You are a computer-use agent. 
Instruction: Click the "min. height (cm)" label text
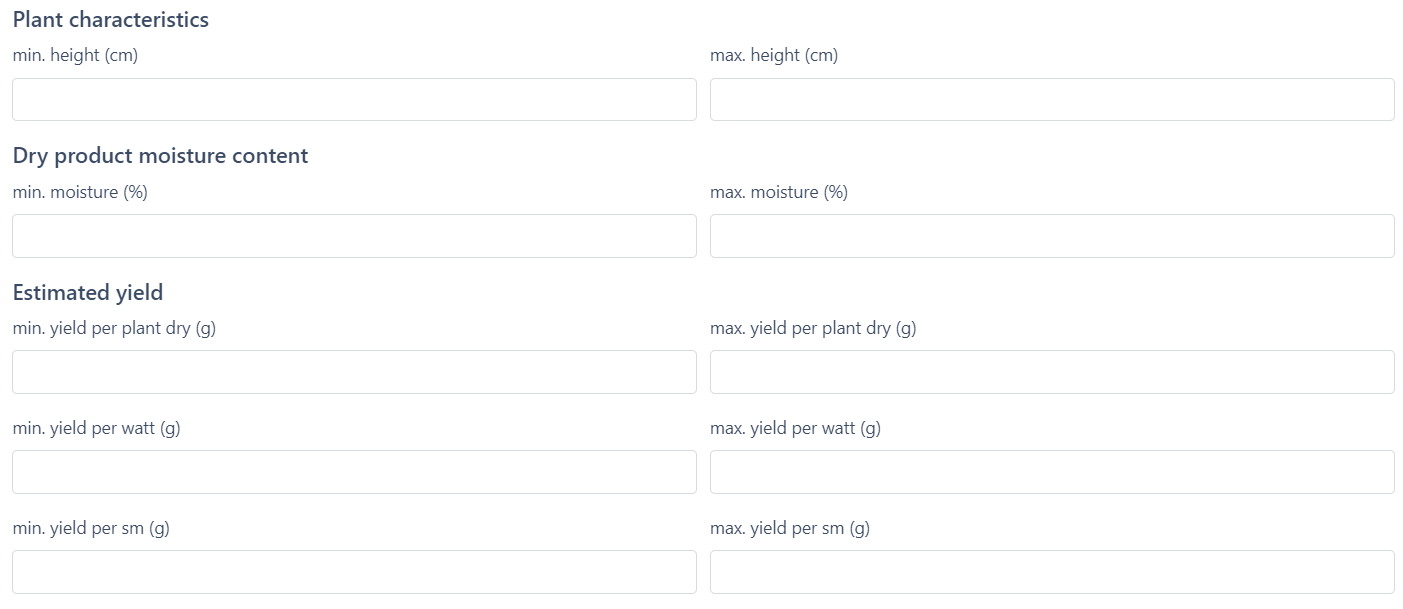[75, 56]
